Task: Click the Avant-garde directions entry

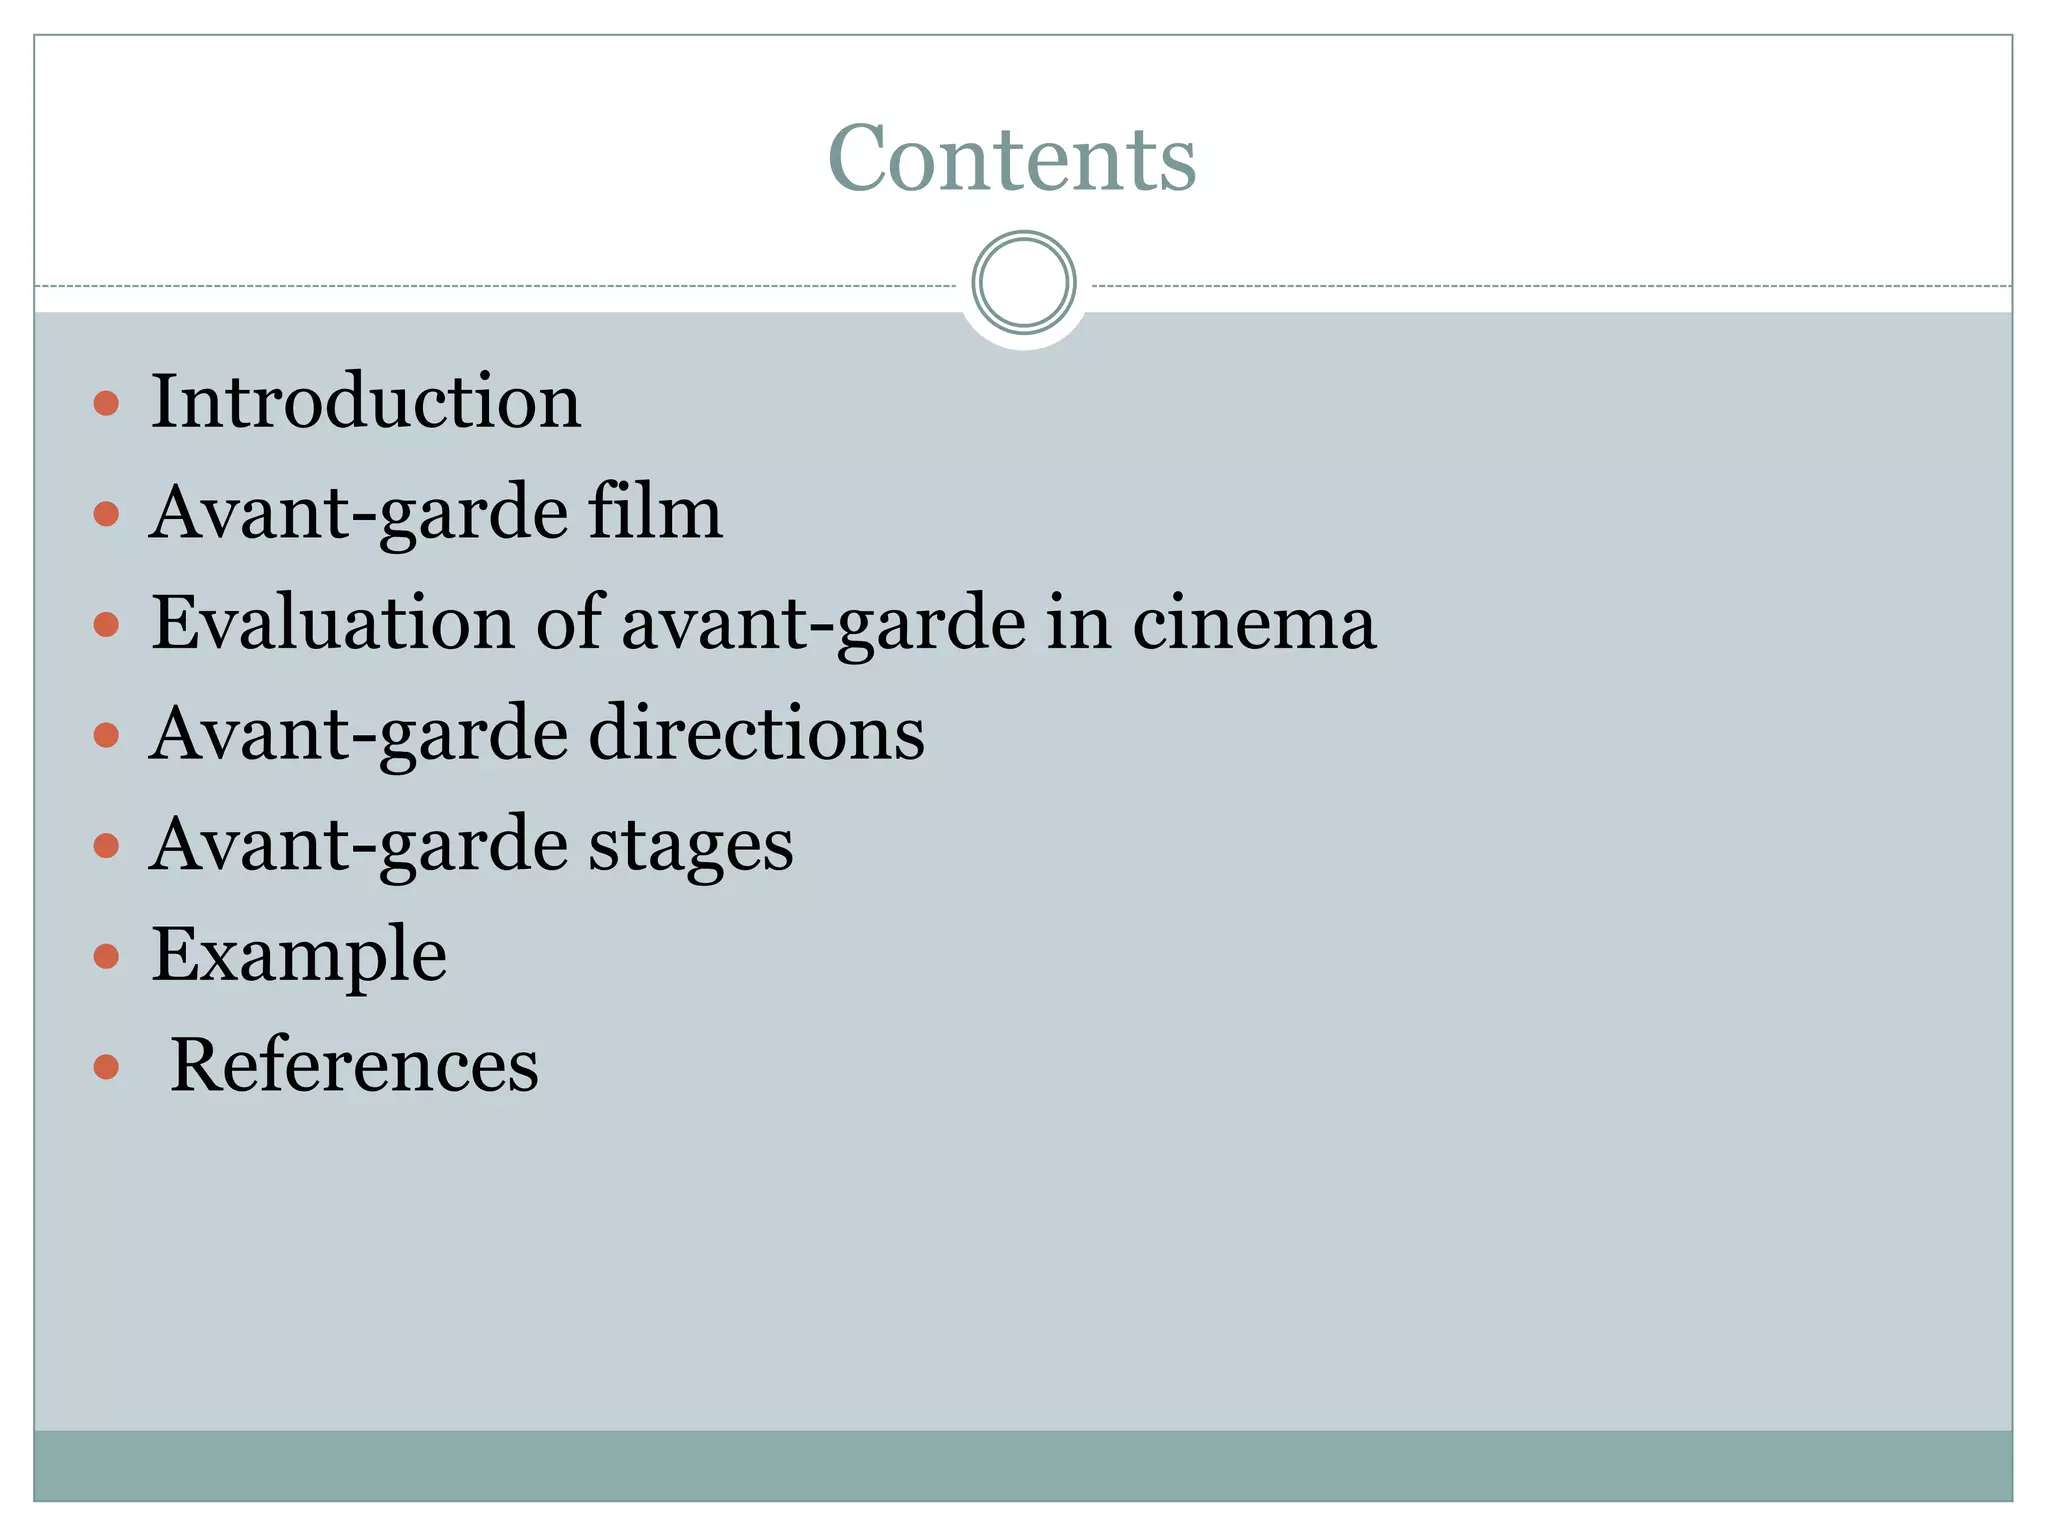Action: (537, 733)
